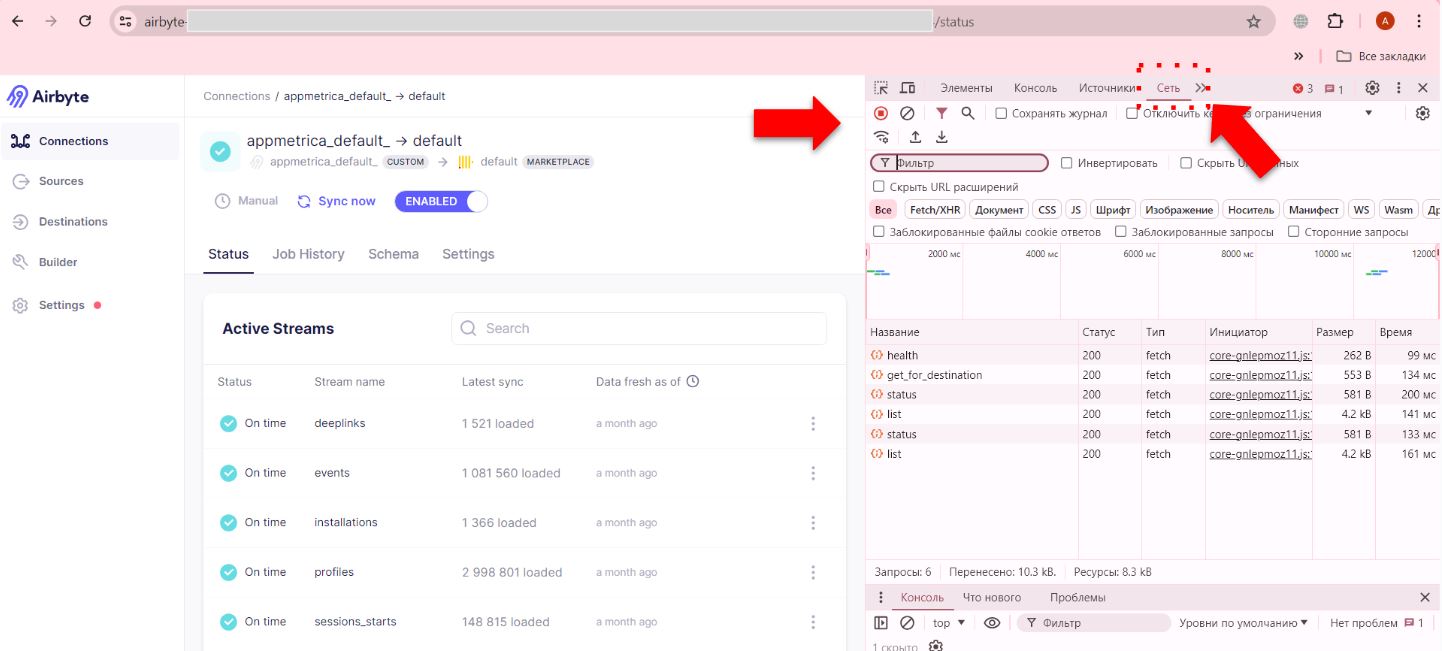
Task: Switch to the Job History tab
Action: click(x=308, y=254)
